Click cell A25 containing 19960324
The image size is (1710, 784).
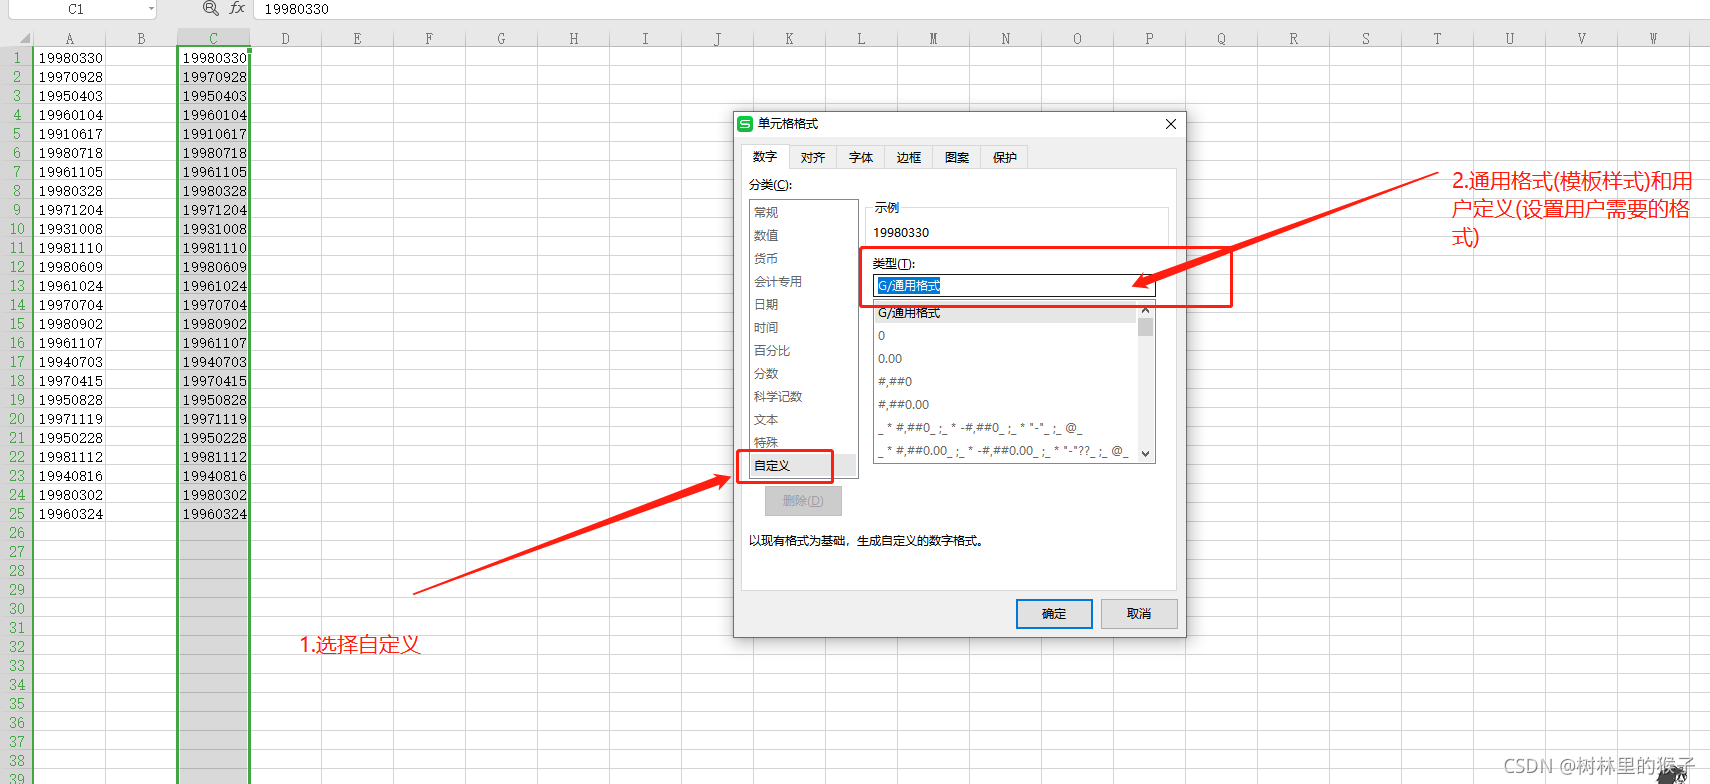[x=70, y=514]
